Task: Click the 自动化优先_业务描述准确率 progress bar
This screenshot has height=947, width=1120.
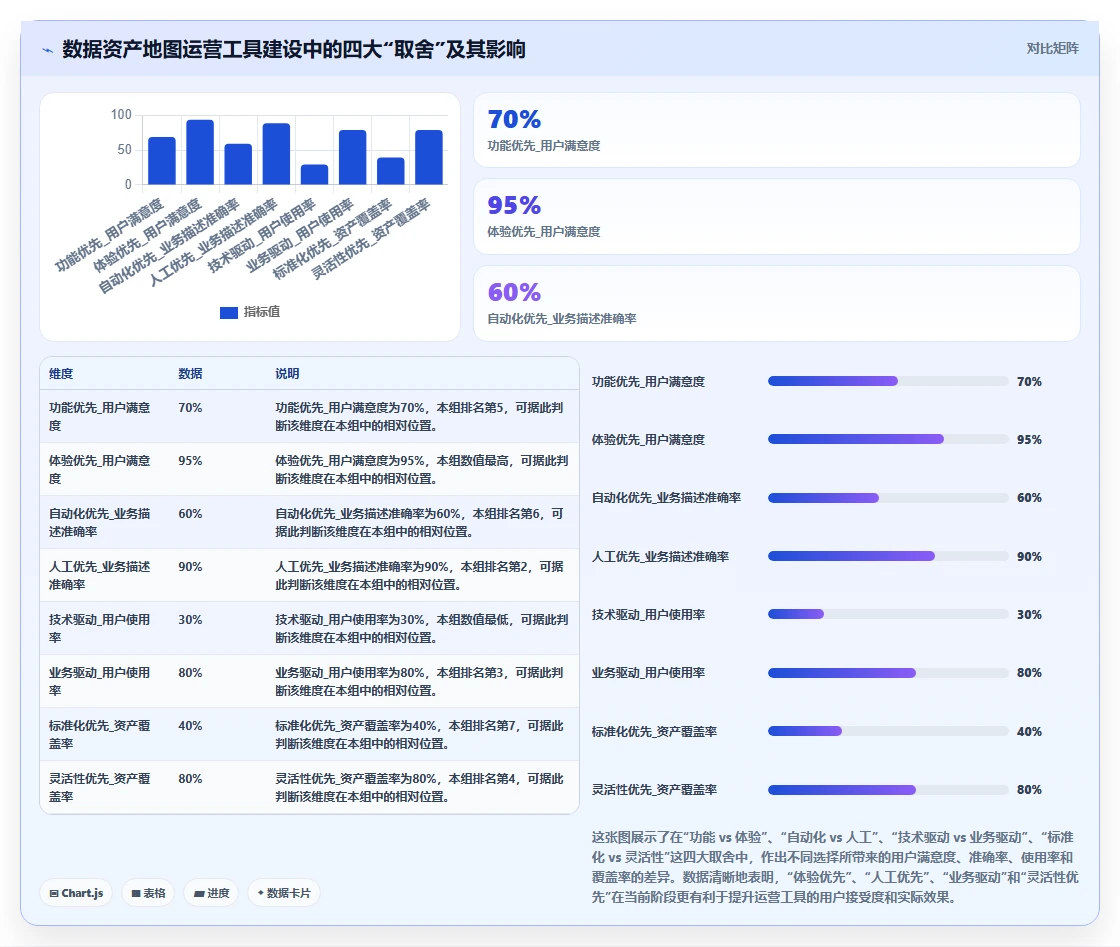Action: point(888,498)
